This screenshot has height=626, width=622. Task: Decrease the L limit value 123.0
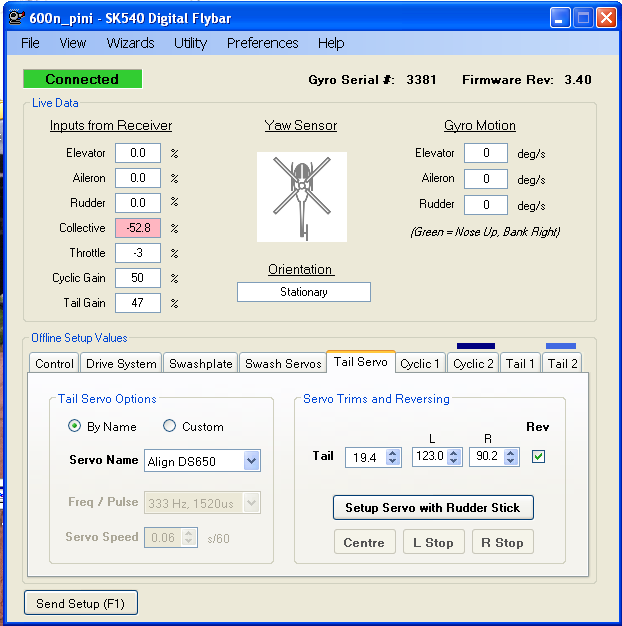tap(453, 461)
